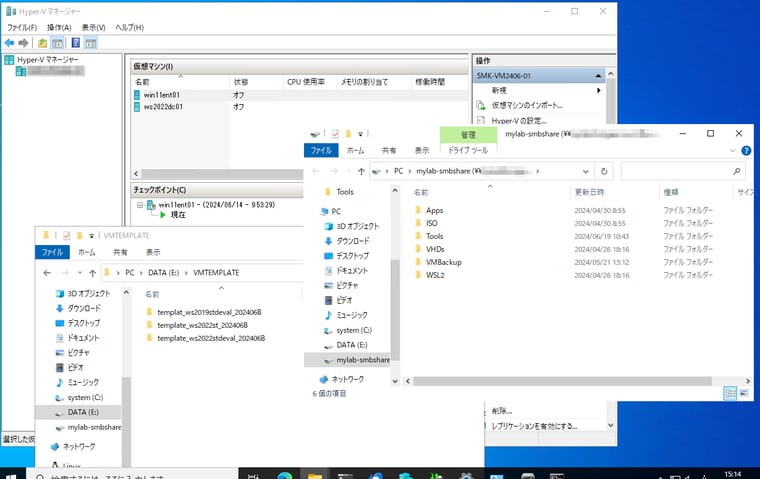Collapse the win11ent01 checkpoint tree node

[x=140, y=205]
